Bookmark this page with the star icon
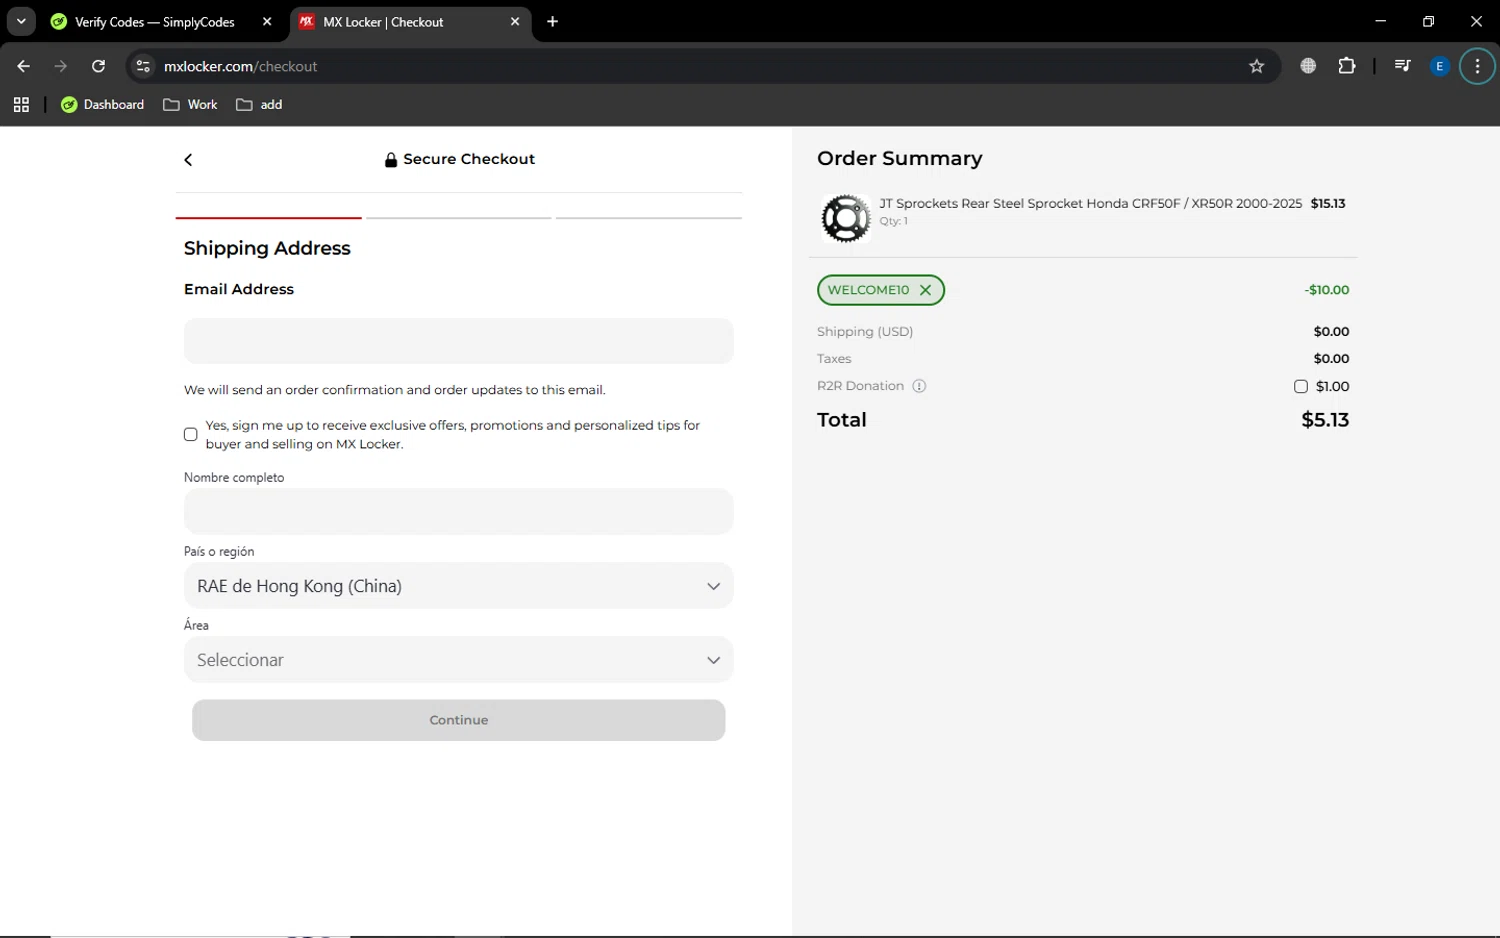 (1257, 66)
